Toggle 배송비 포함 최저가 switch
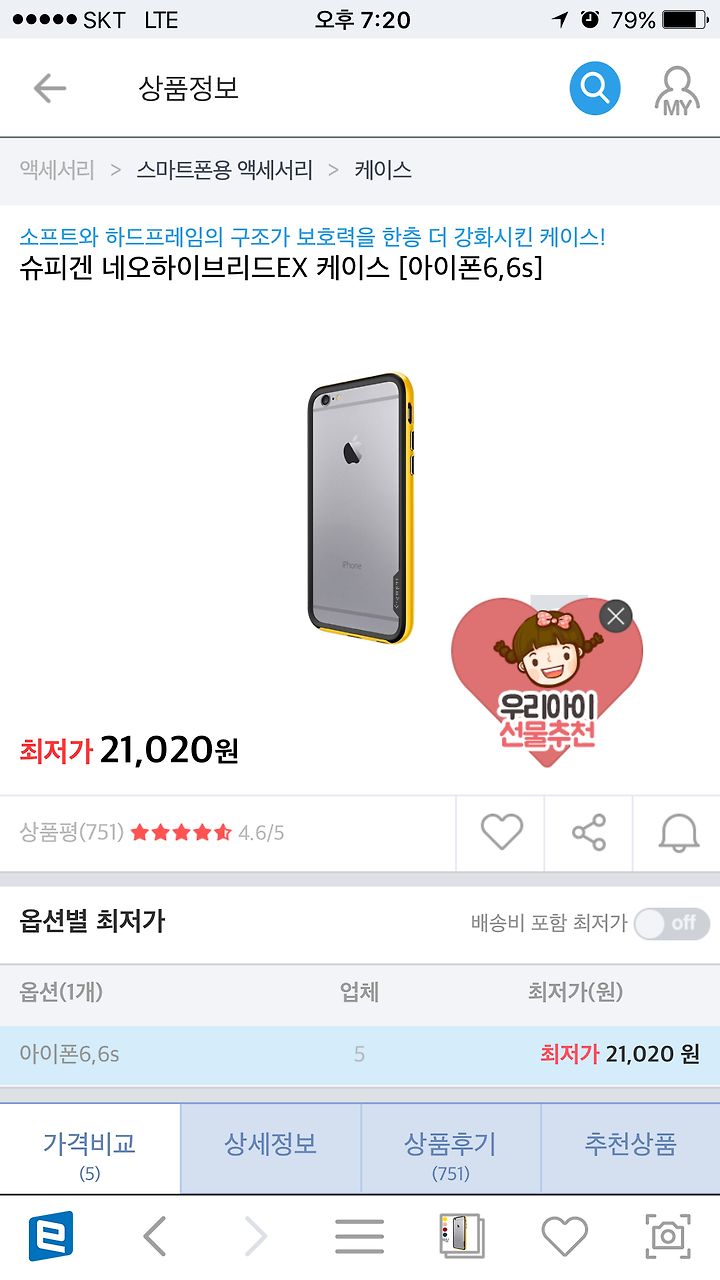 [x=672, y=923]
